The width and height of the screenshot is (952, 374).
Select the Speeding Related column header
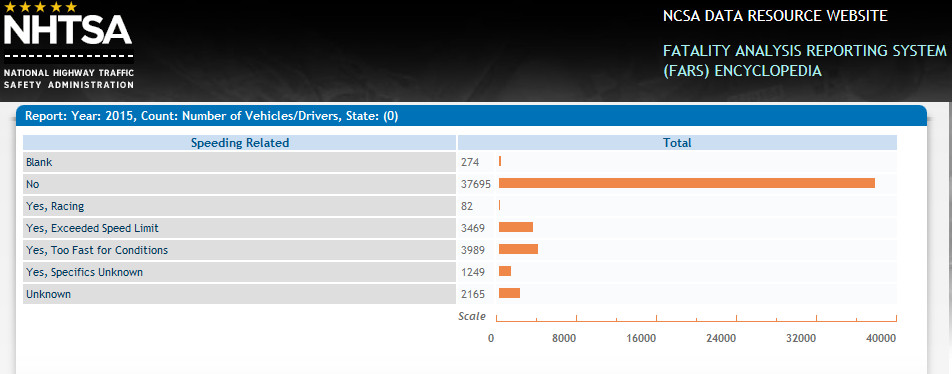(240, 143)
